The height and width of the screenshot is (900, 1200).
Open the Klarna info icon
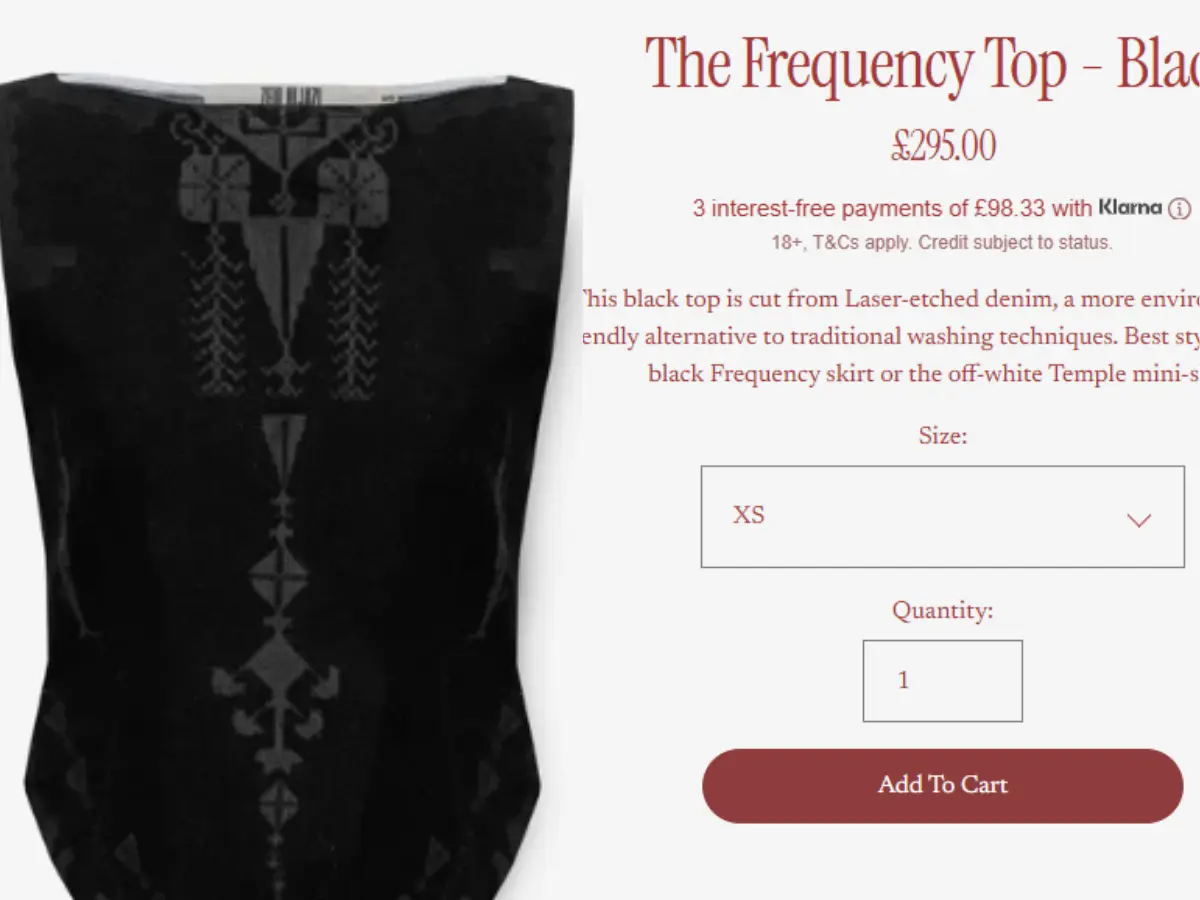click(x=1180, y=209)
